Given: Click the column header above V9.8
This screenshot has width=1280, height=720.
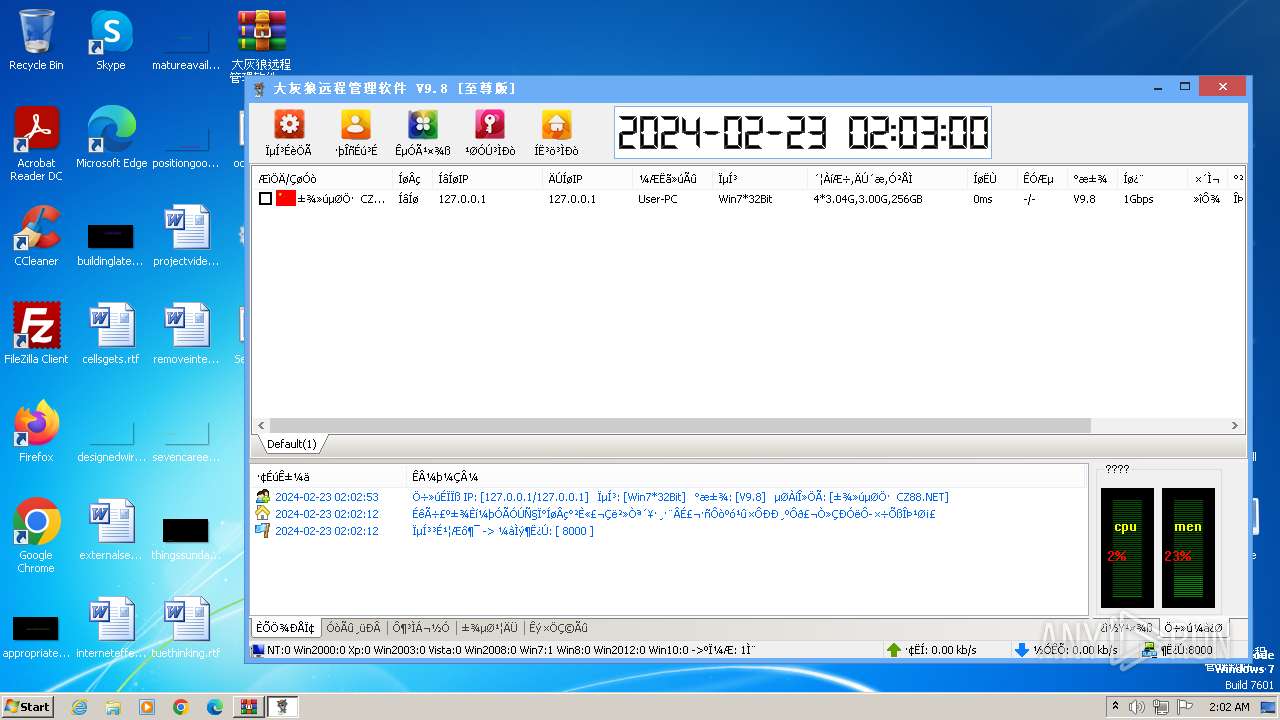Looking at the screenshot, I should [x=1092, y=179].
